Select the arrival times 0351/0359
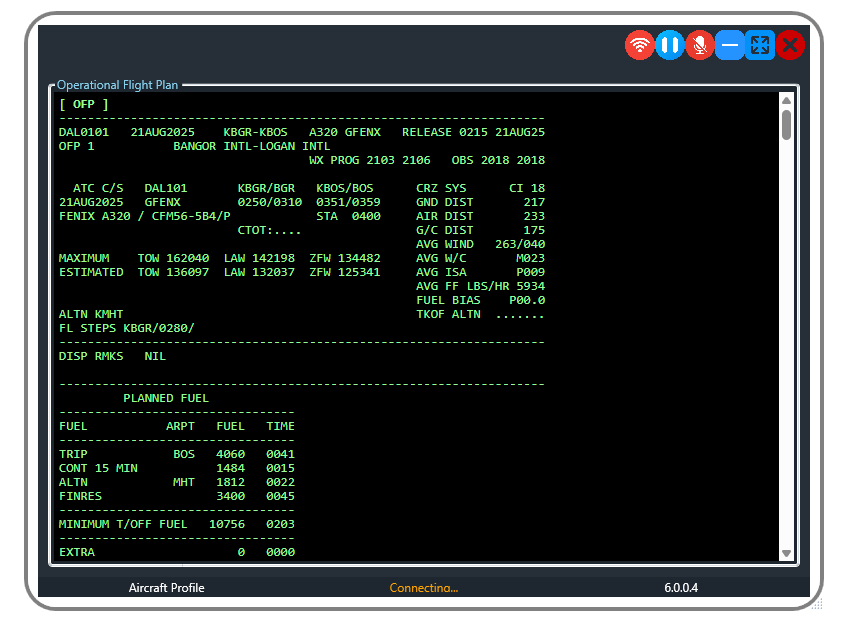842x617 pixels. pyautogui.click(x=348, y=202)
